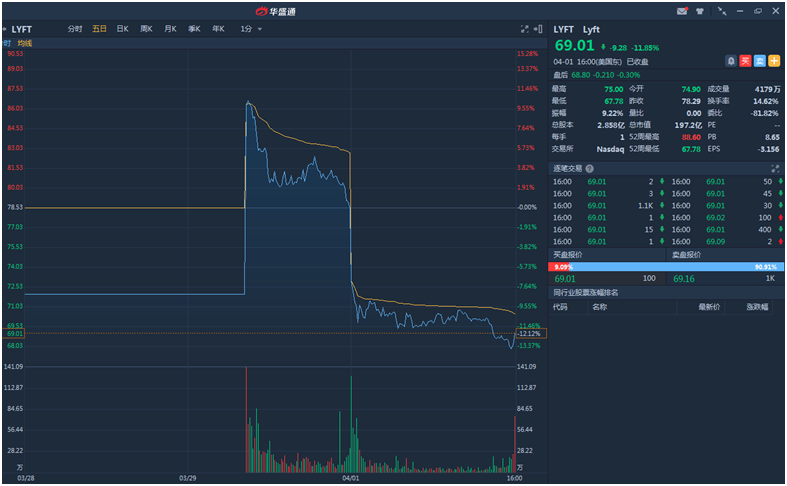
Task: Click the 04/01 date label on time axis
Action: pos(350,478)
